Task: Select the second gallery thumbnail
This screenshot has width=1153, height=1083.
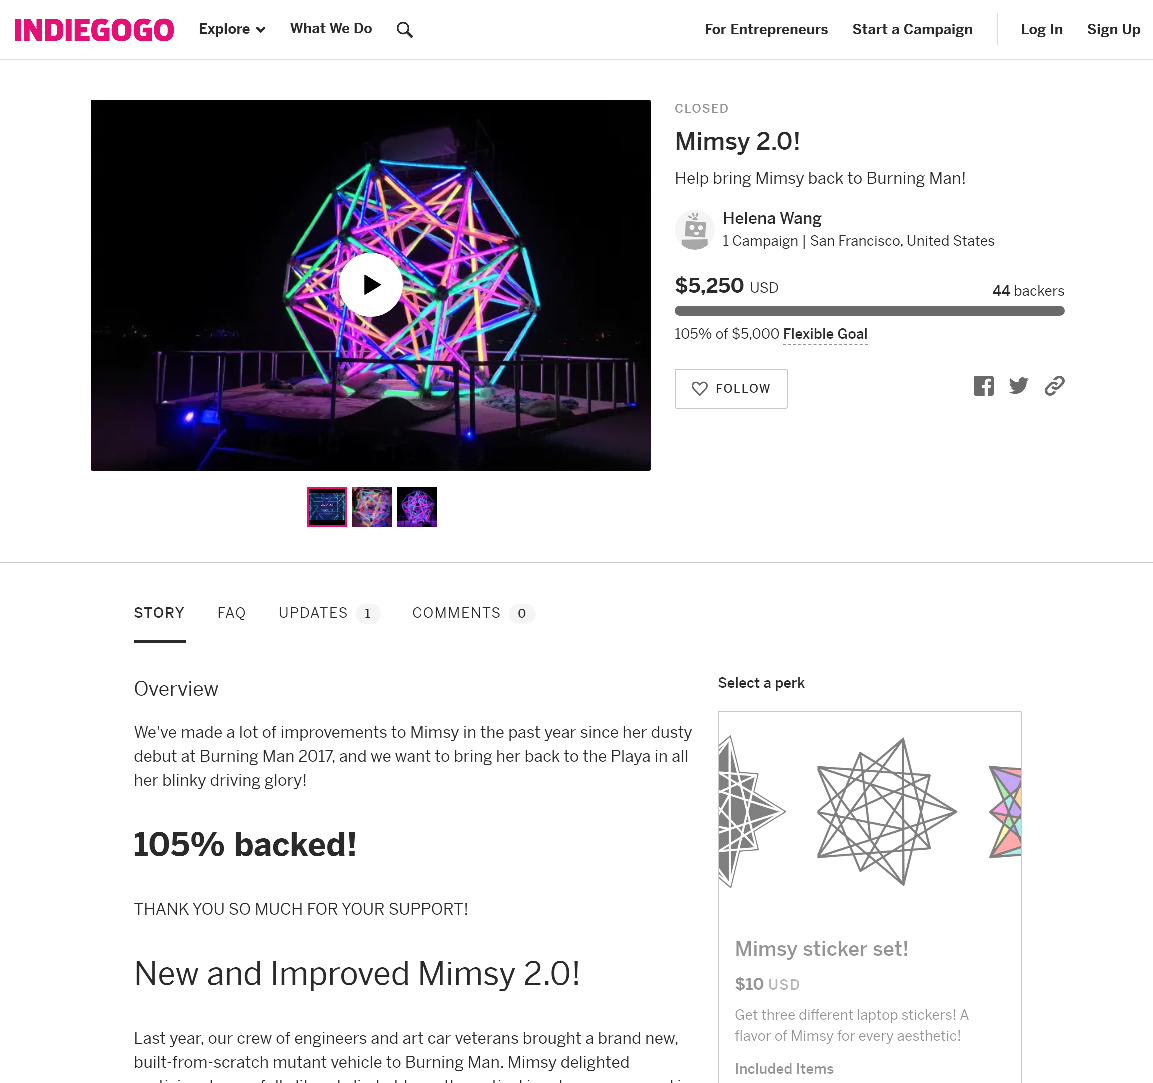Action: click(x=371, y=507)
